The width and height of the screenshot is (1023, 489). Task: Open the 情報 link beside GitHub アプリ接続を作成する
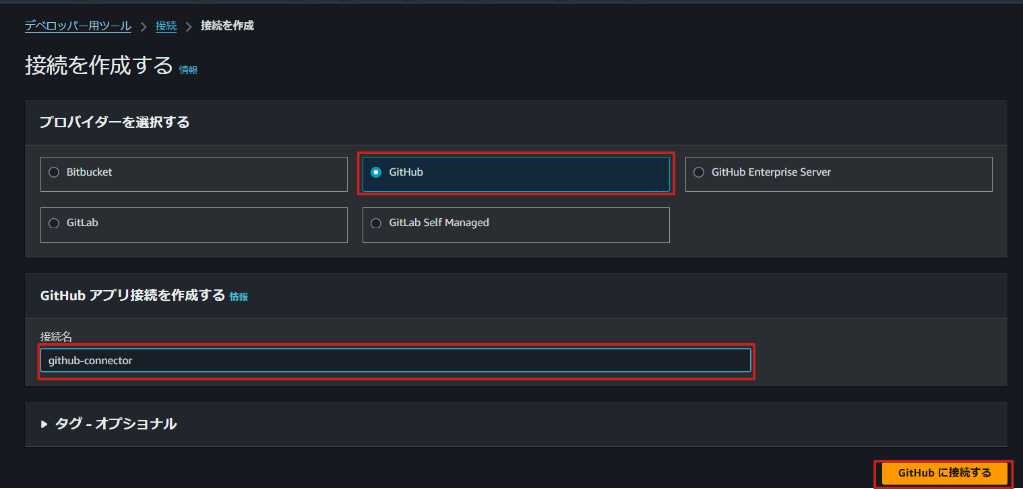[x=239, y=297]
